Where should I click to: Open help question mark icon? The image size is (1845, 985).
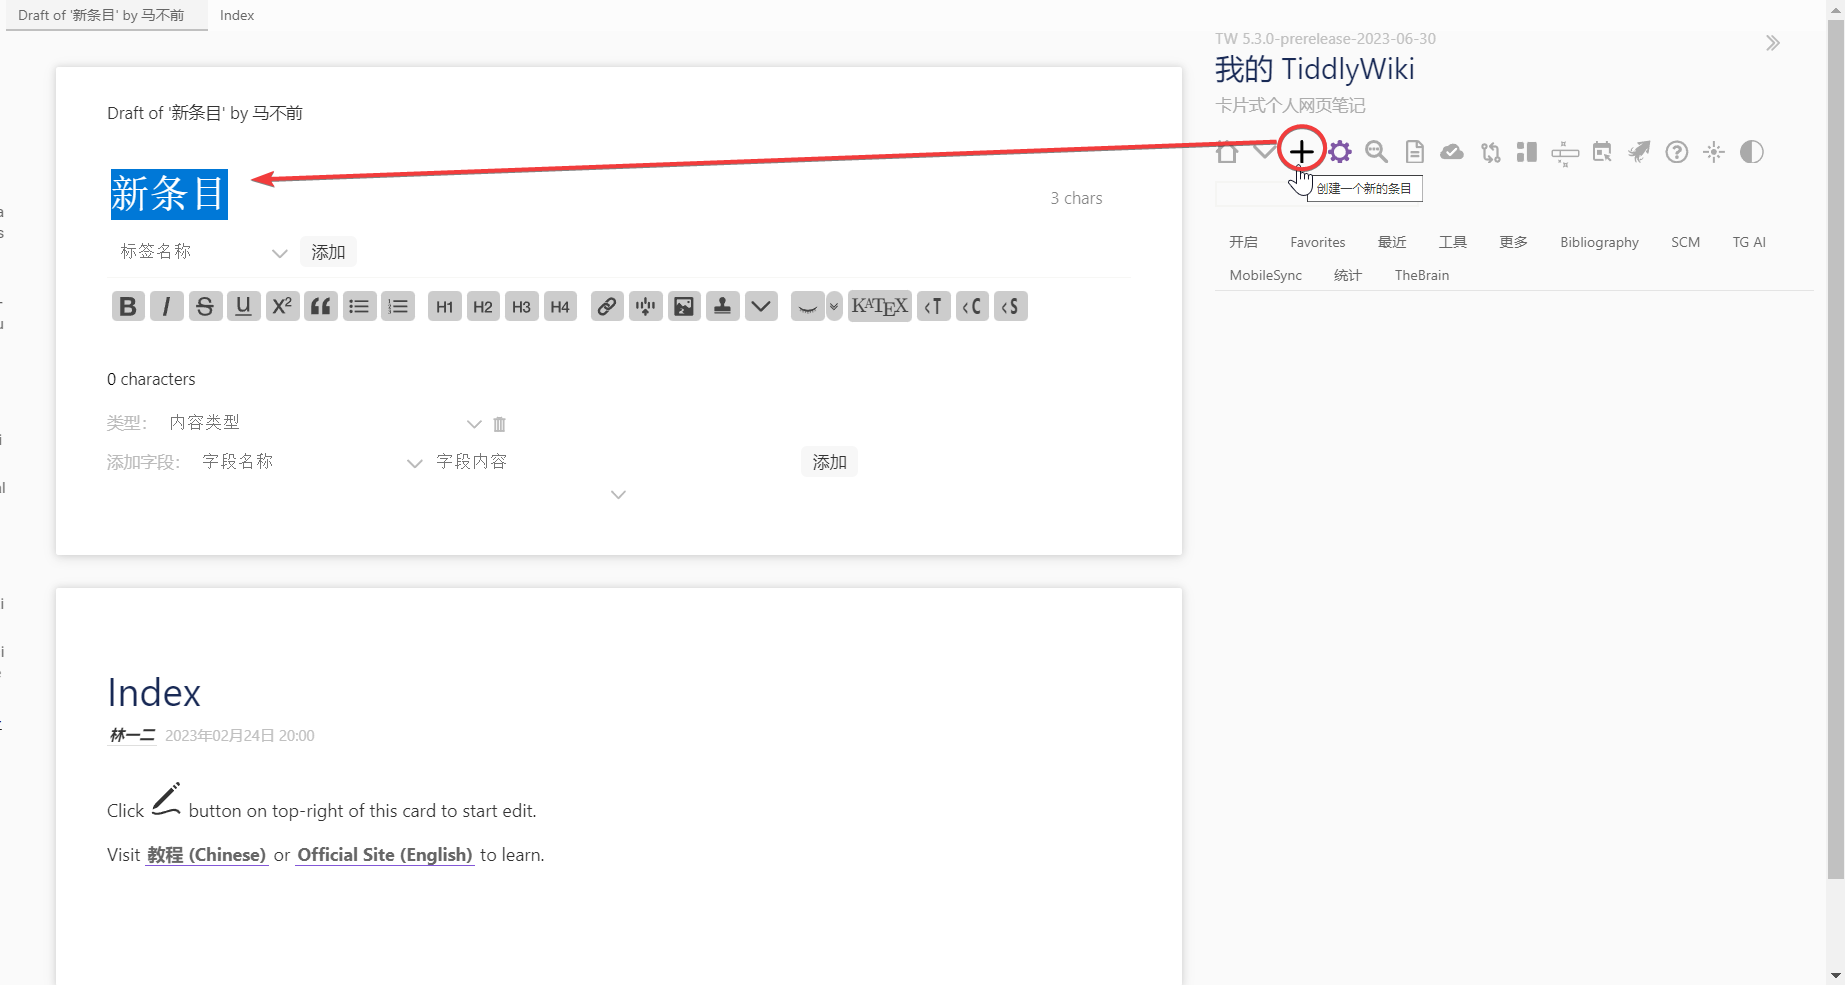(x=1677, y=152)
